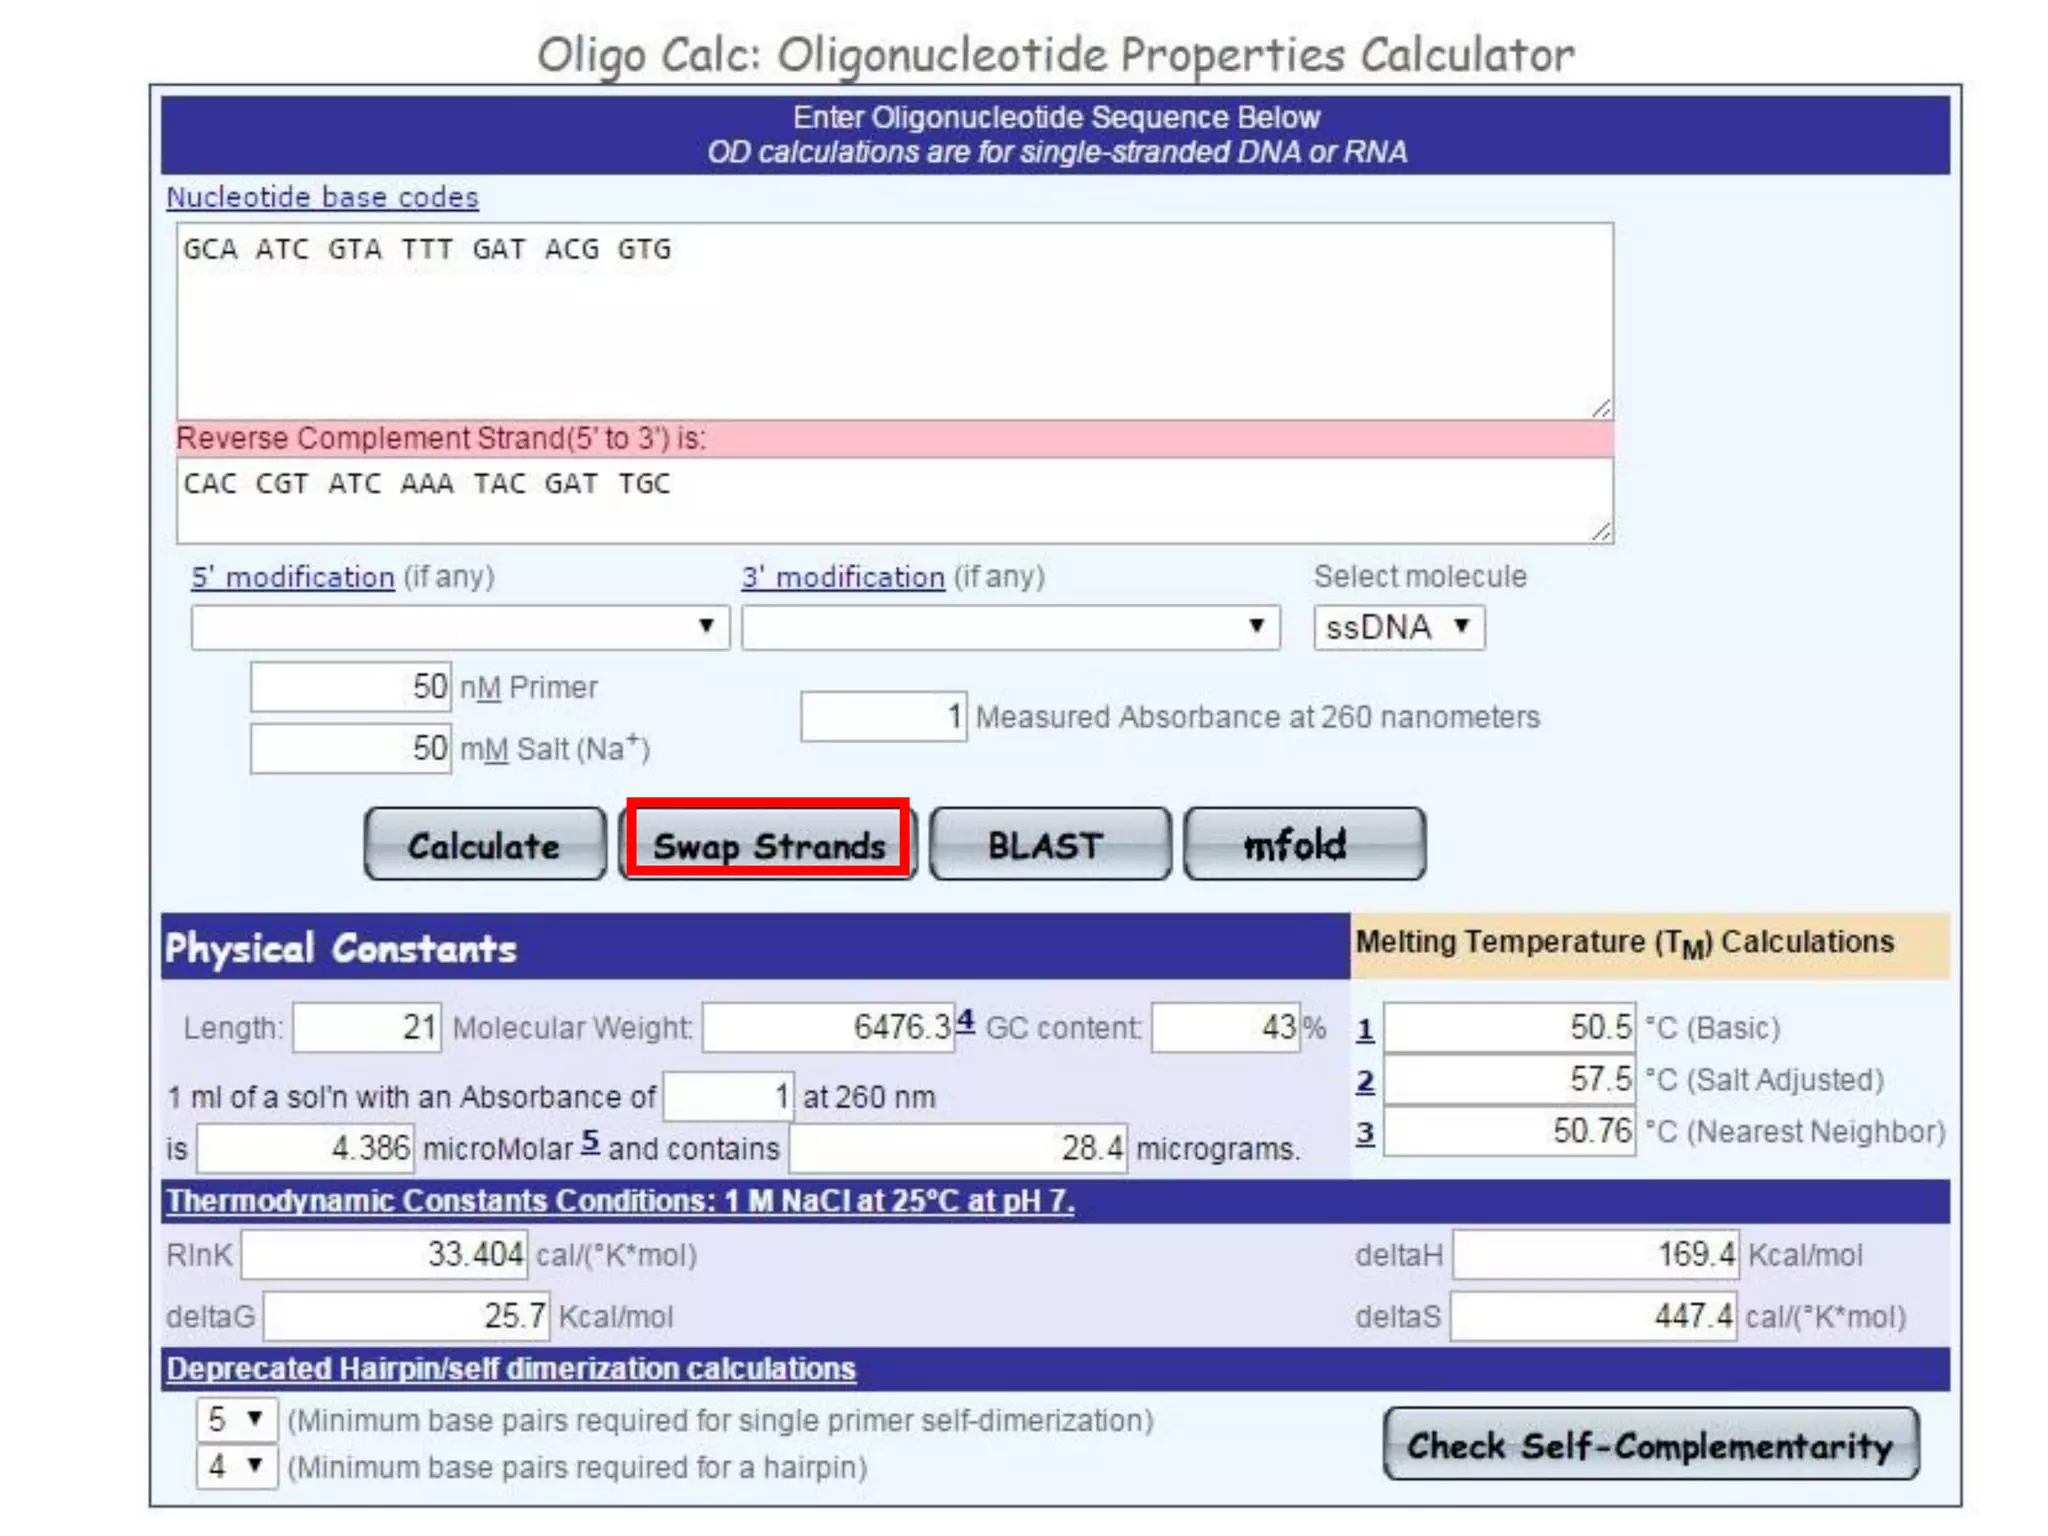2048x1536 pixels.
Task: Open the ssDNA molecule selector
Action: coord(1397,627)
